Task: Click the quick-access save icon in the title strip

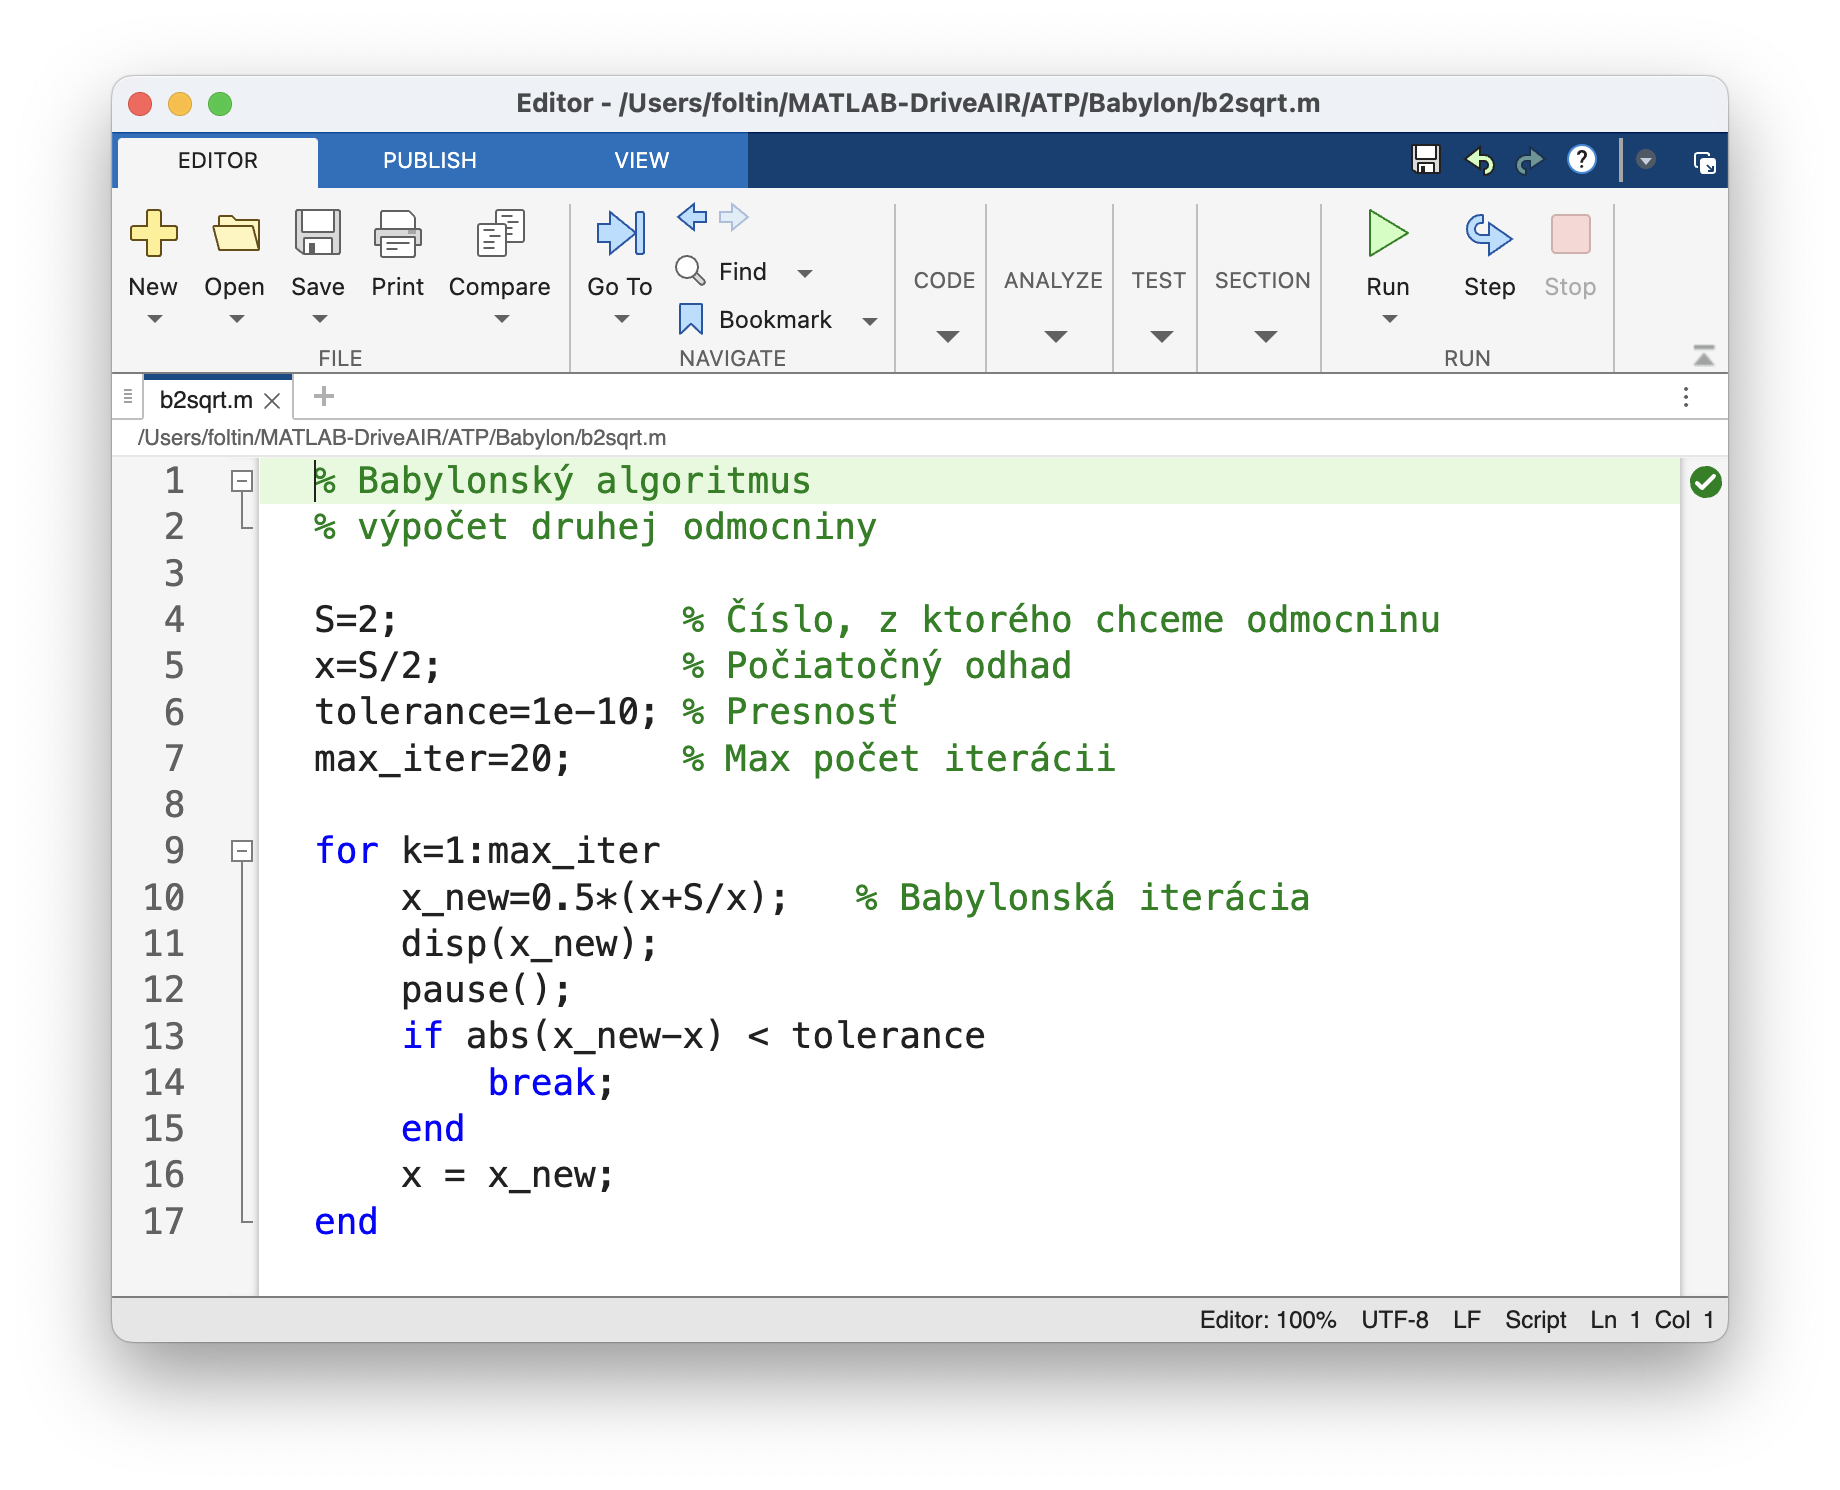Action: (1426, 160)
